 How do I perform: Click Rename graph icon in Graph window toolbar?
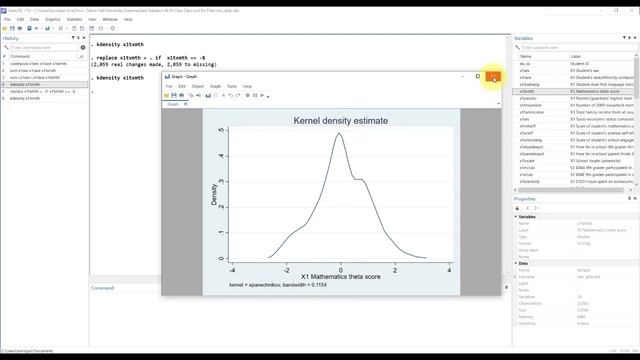point(198,96)
